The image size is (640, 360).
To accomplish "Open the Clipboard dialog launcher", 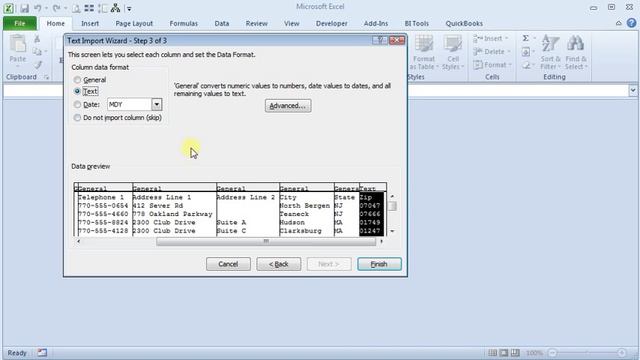I will coord(47,77).
